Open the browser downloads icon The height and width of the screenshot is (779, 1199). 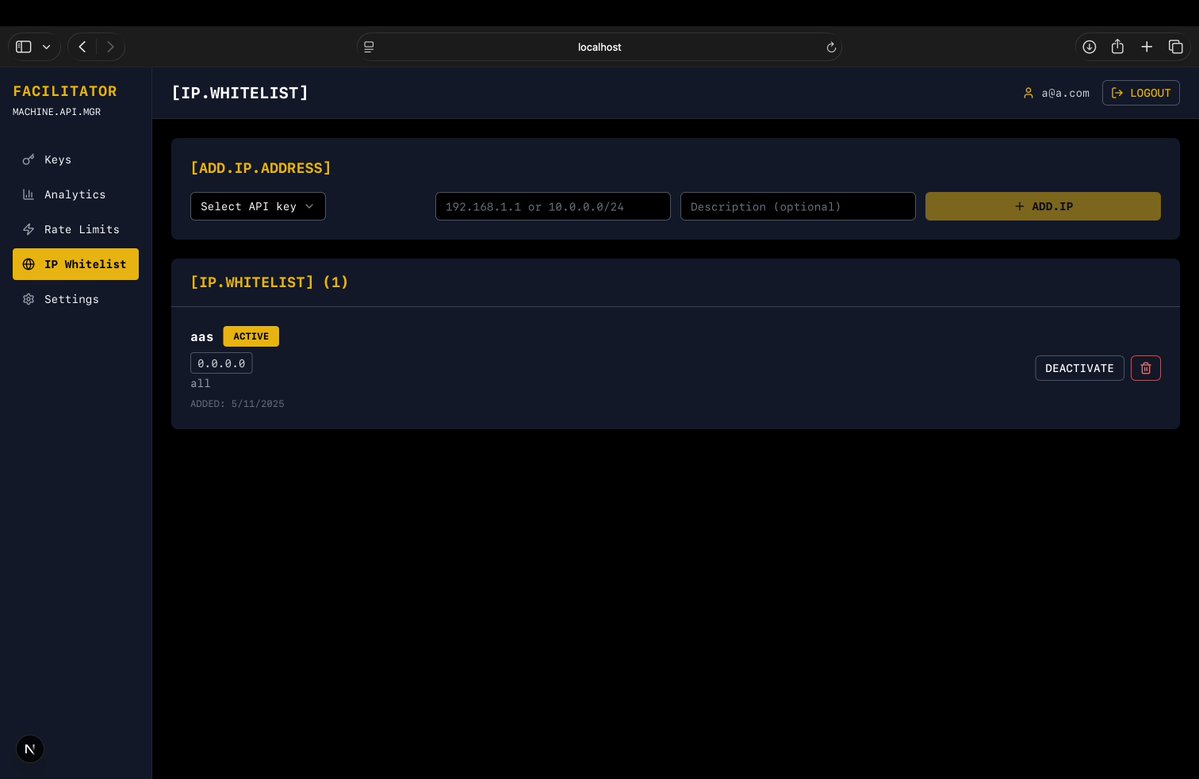[x=1089, y=47]
